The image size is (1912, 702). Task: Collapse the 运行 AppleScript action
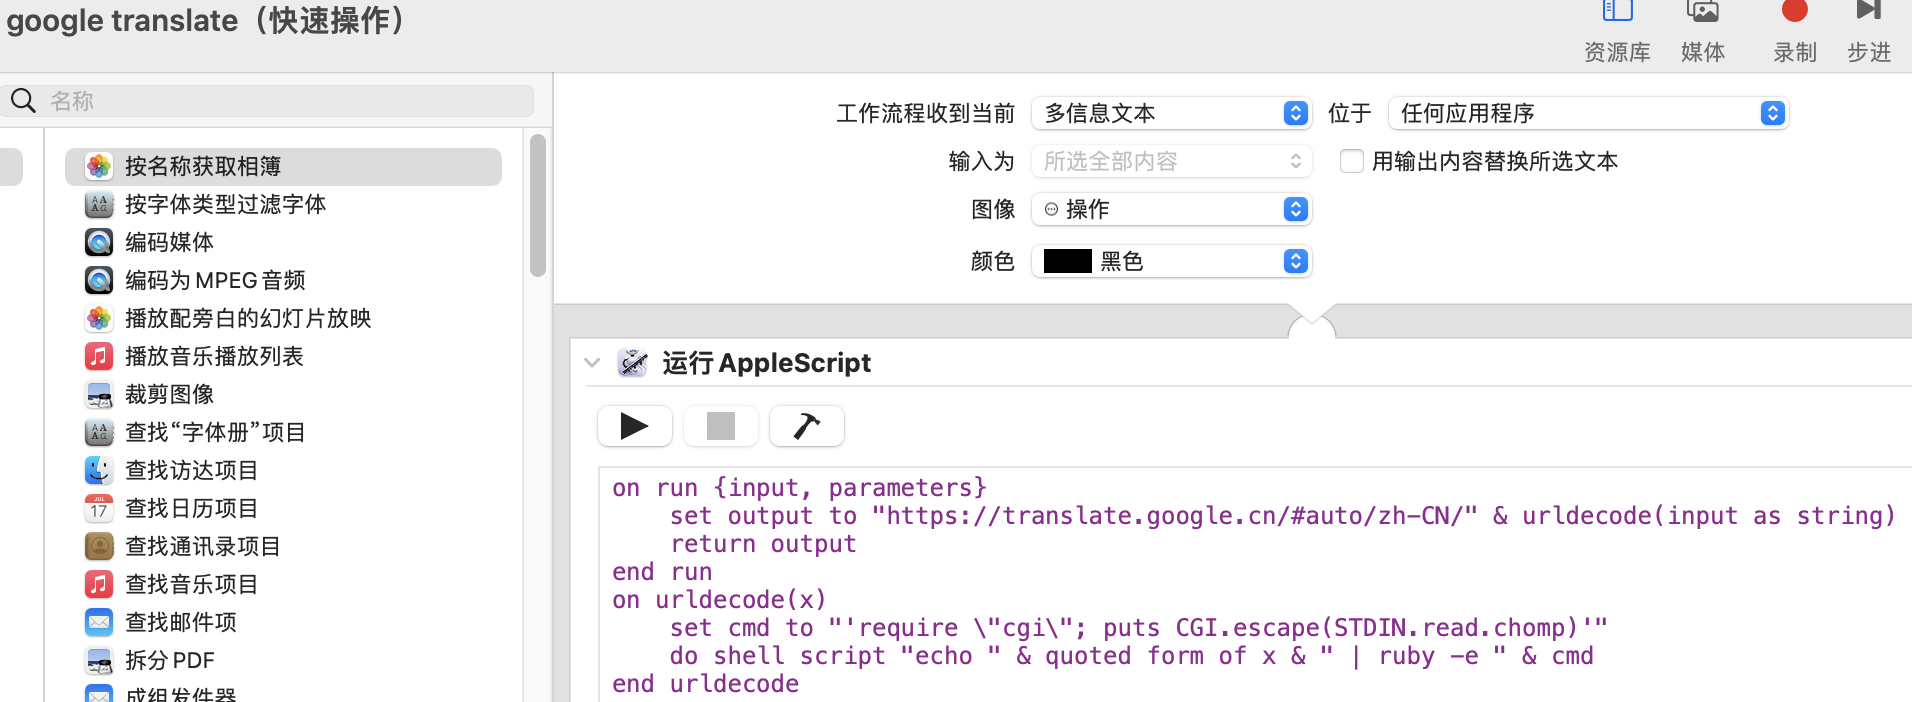tap(592, 363)
